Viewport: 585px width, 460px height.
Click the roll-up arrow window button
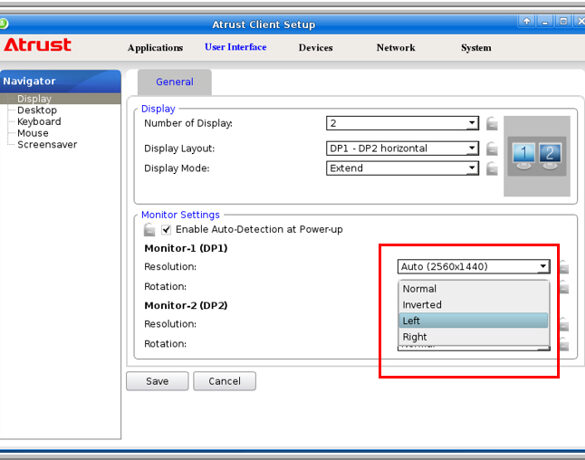[x=526, y=21]
